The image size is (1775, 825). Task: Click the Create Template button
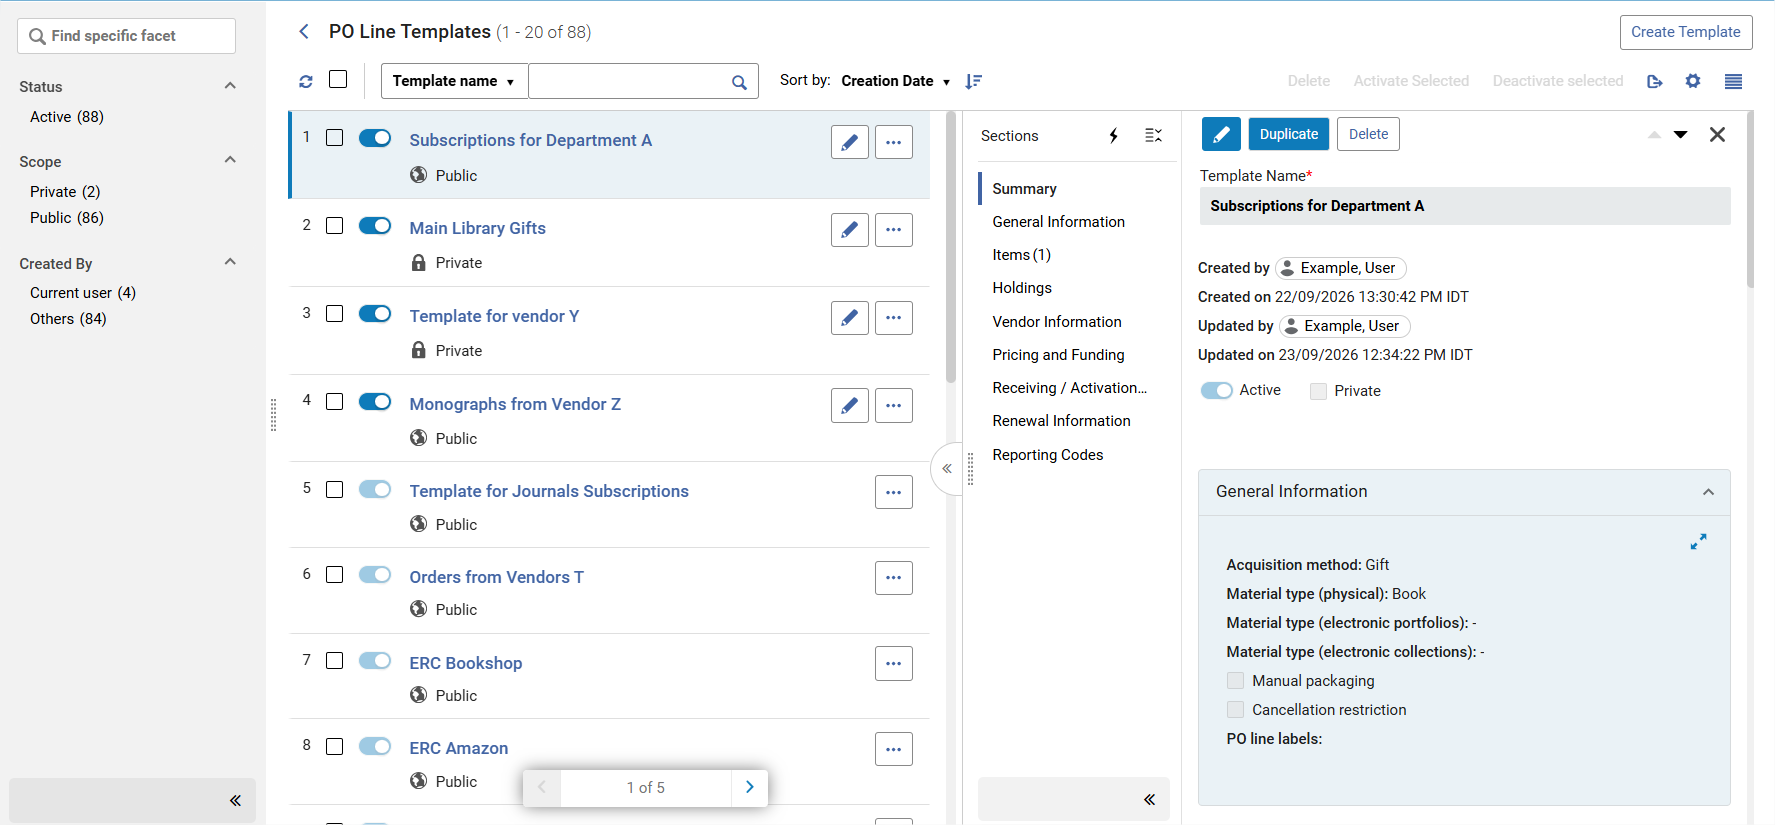(x=1686, y=32)
